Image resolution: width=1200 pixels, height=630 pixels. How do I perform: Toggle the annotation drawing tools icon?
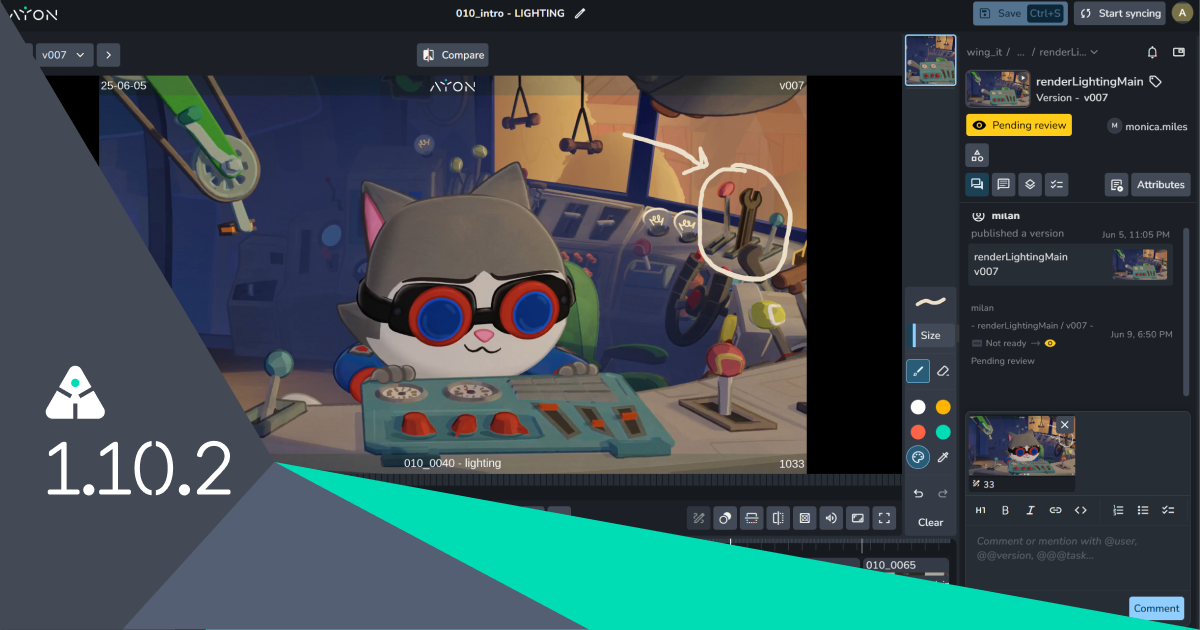(699, 518)
